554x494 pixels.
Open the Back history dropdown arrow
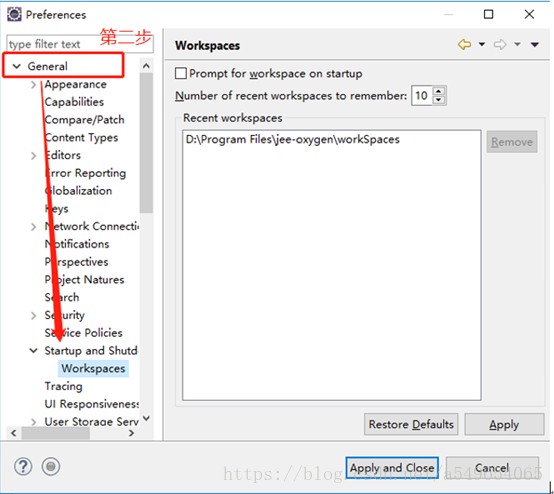click(x=482, y=45)
